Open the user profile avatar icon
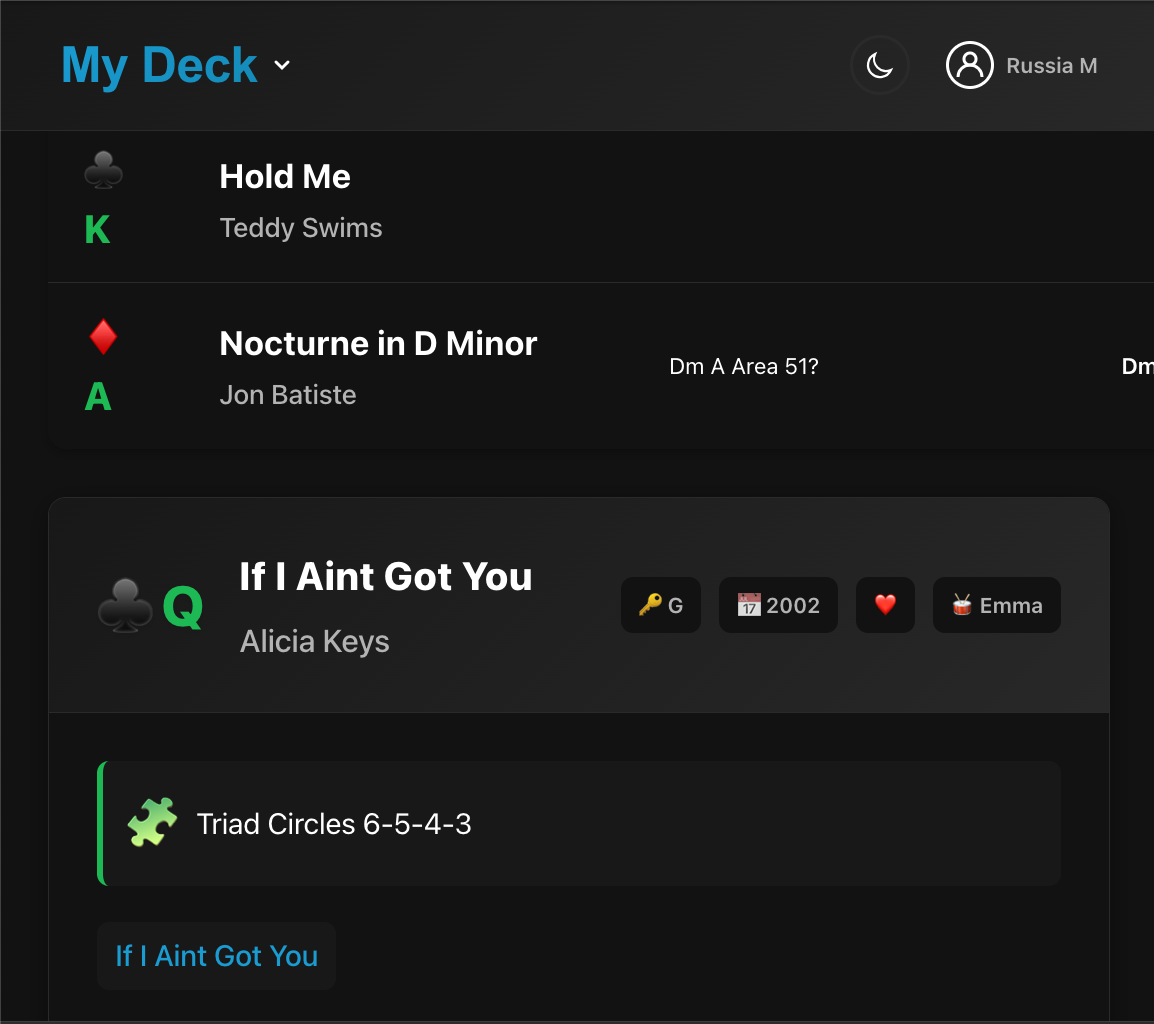This screenshot has width=1154, height=1024. pos(969,66)
